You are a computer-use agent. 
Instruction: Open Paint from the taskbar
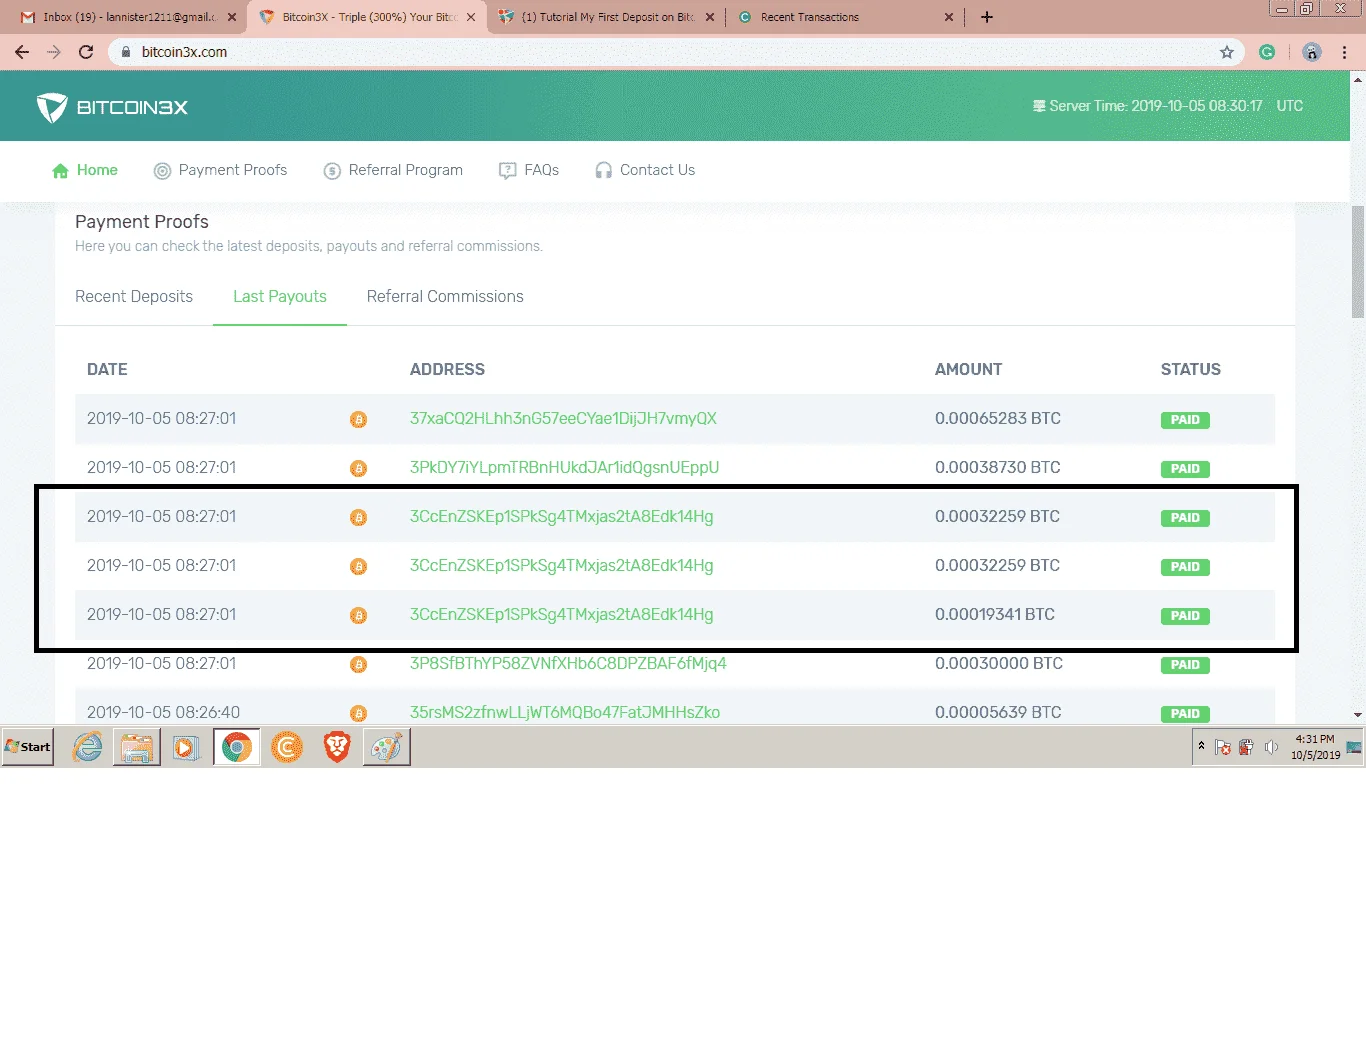click(387, 747)
